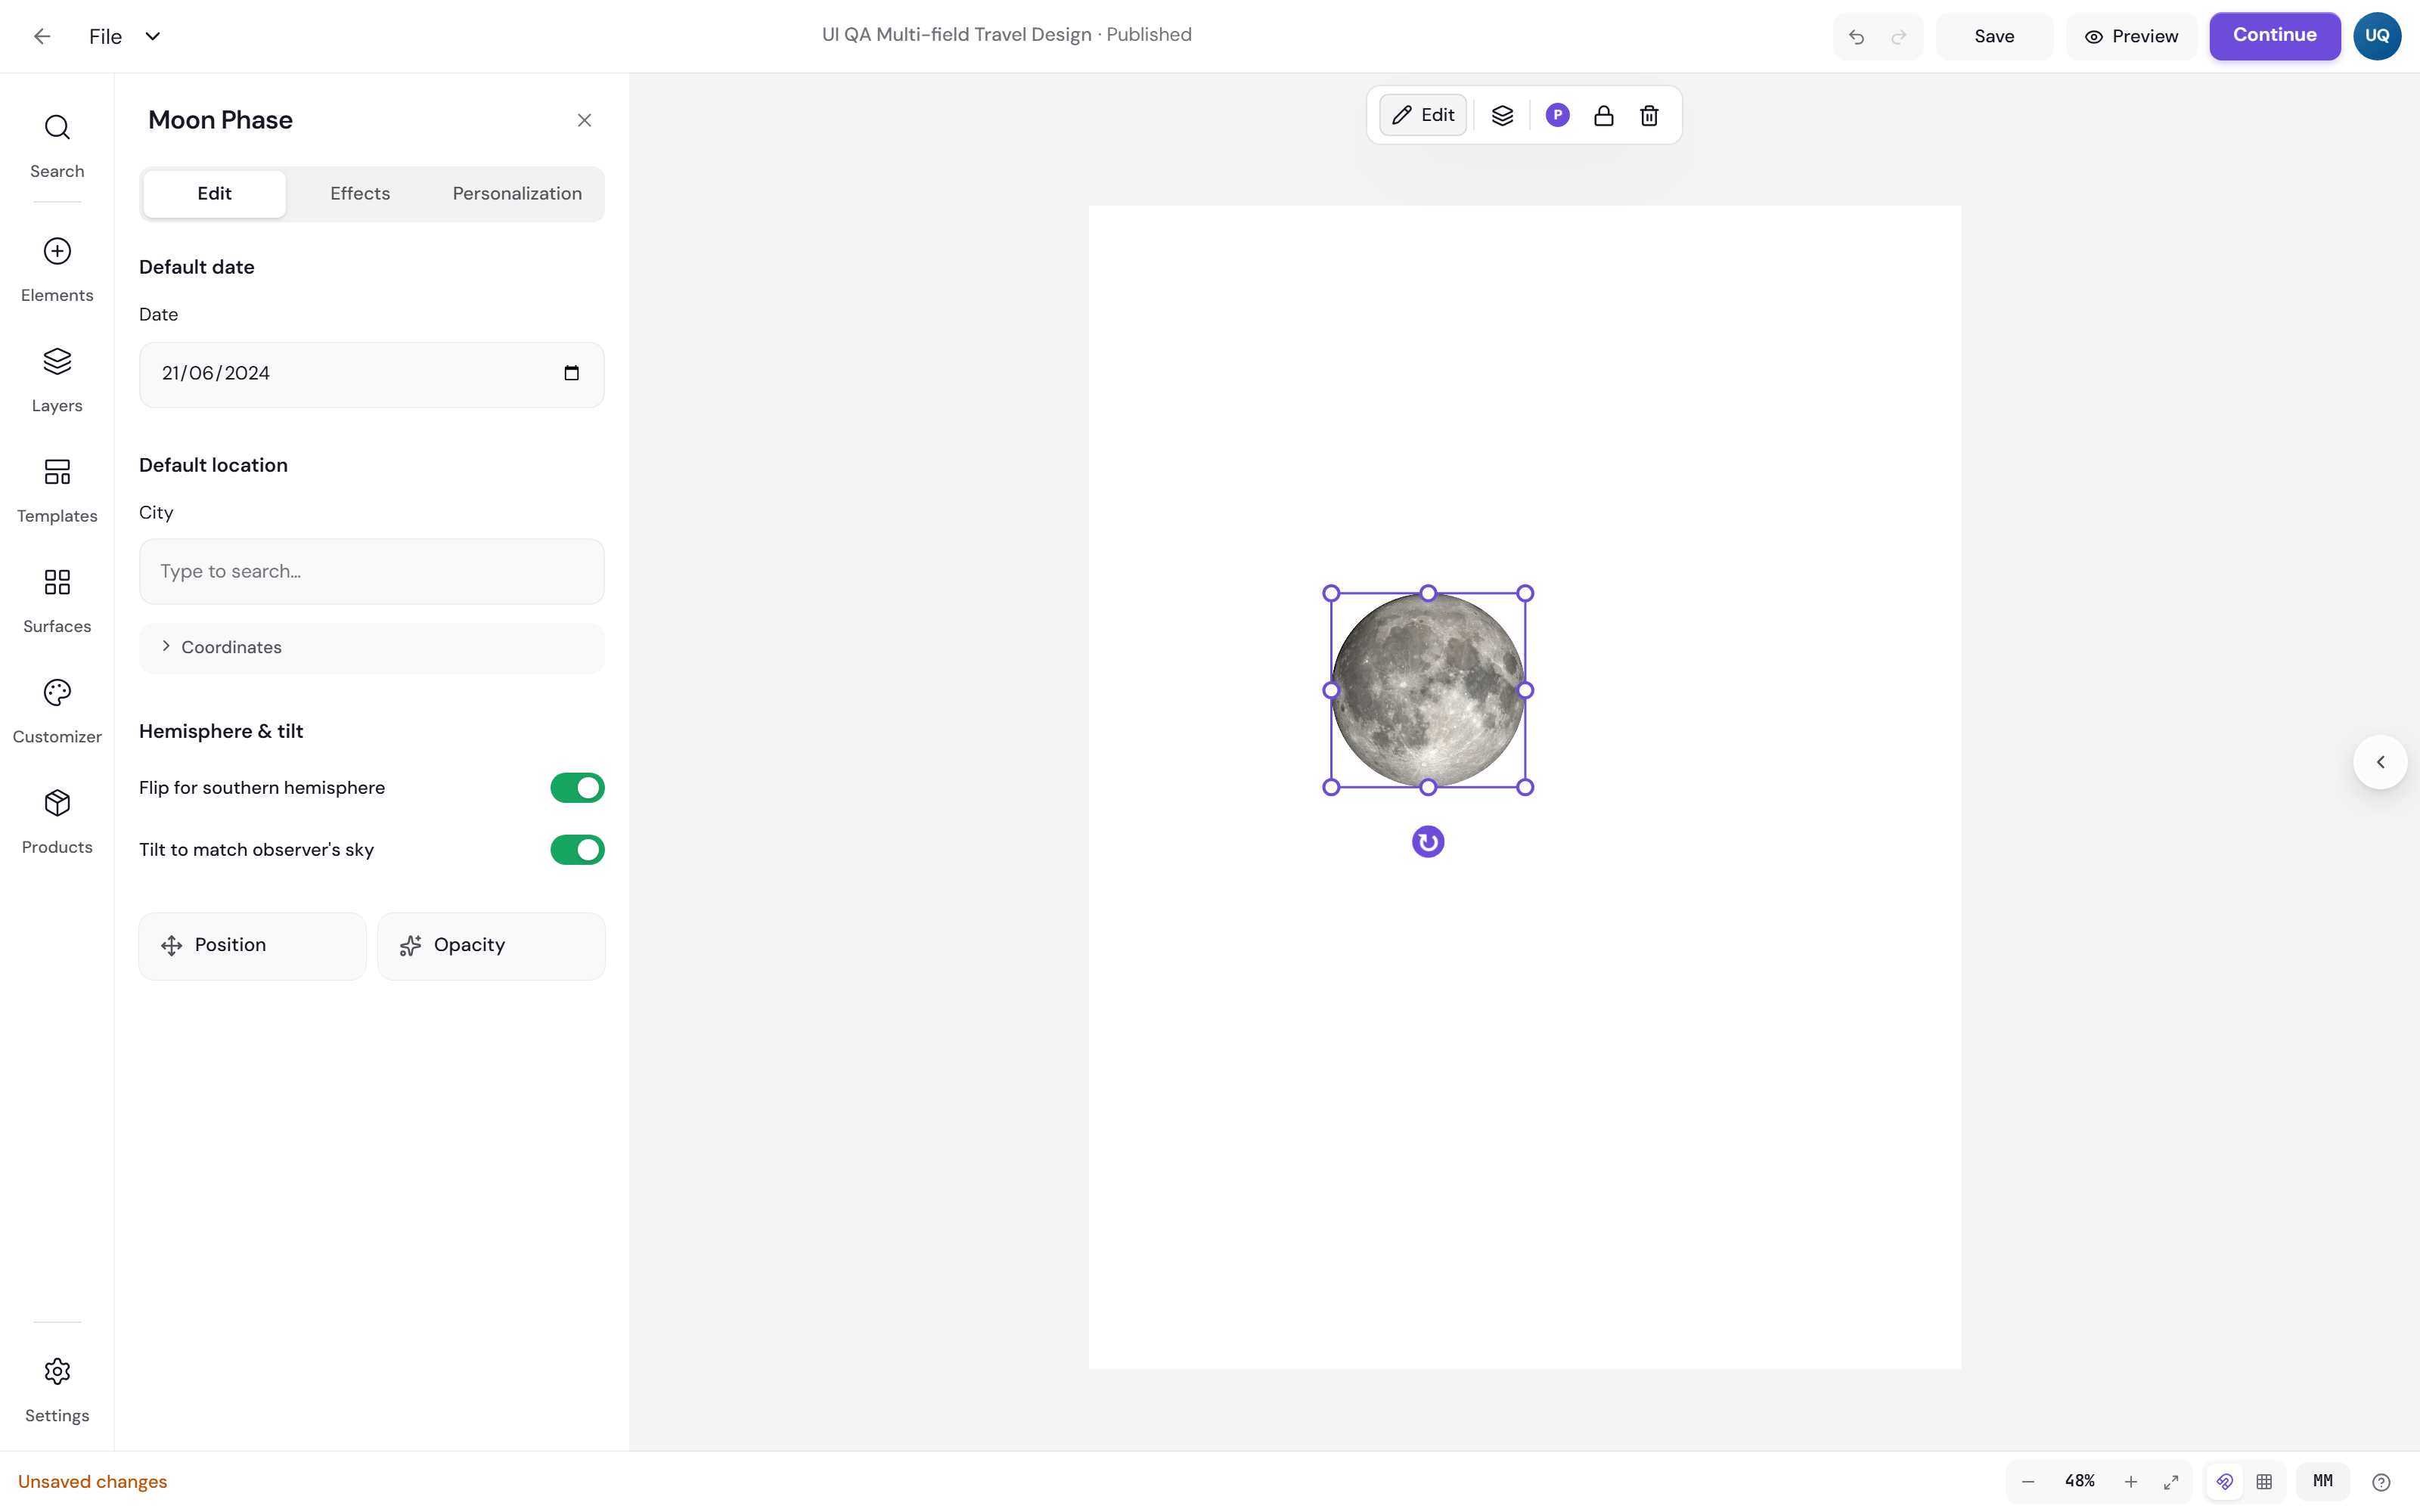Toggle the grid overlay

point(2264,1482)
